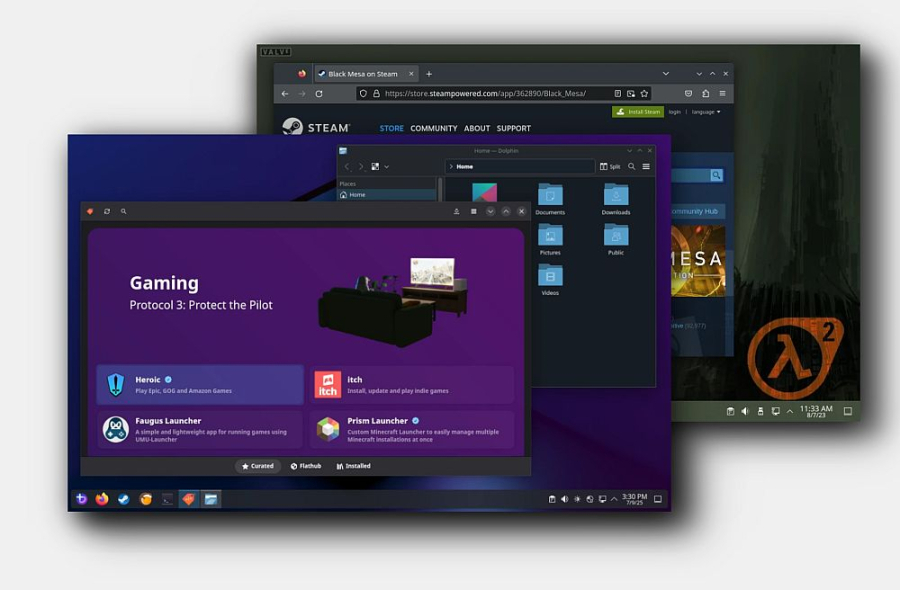Expand the Steam language dropdown

point(705,112)
